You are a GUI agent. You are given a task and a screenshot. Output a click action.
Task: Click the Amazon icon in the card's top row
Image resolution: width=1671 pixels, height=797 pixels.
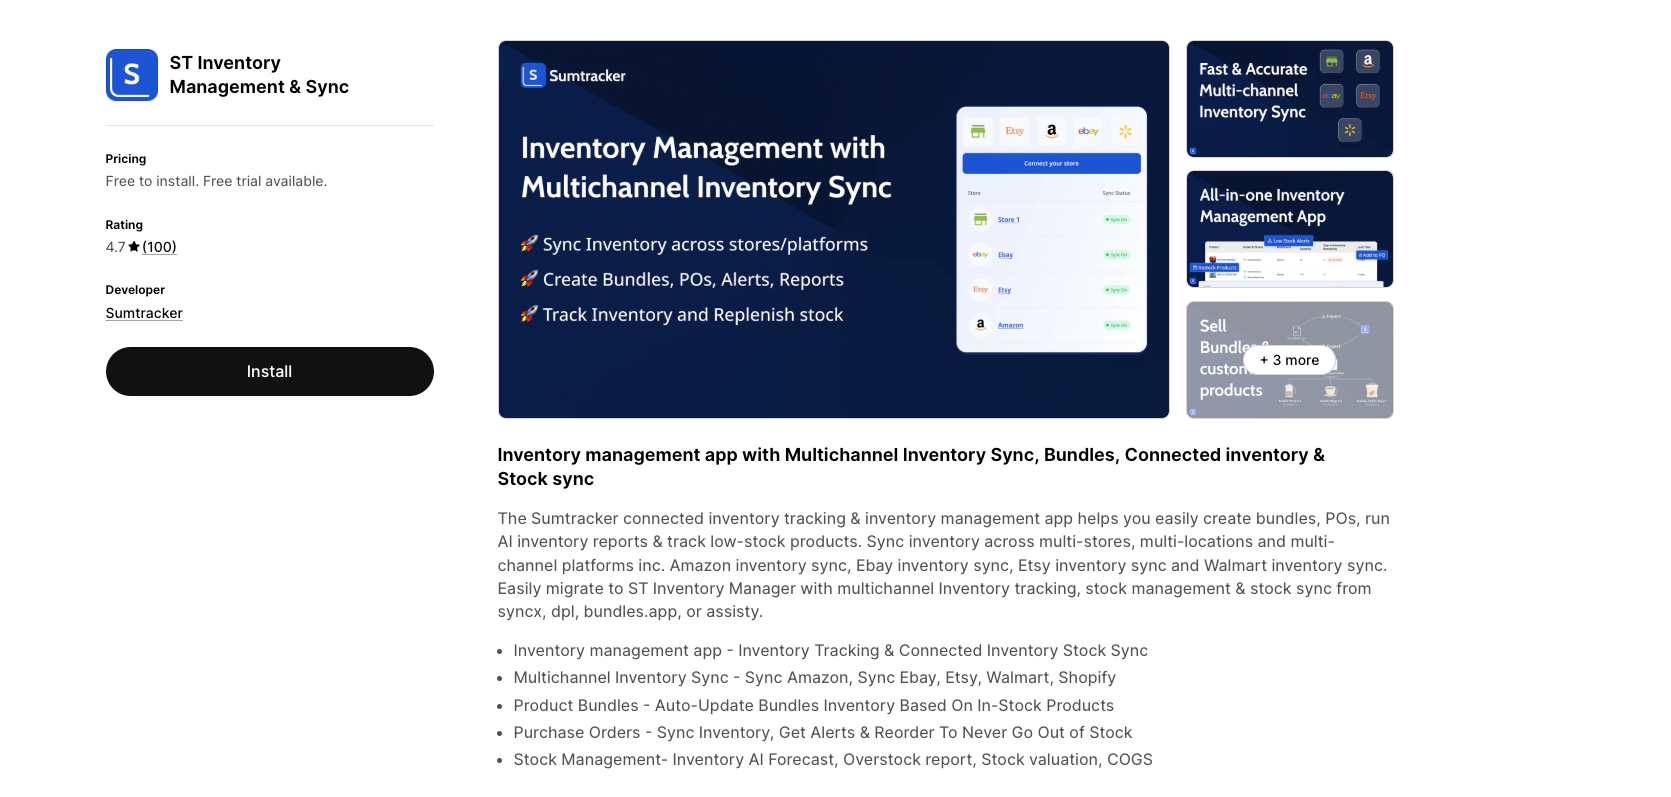click(1051, 131)
